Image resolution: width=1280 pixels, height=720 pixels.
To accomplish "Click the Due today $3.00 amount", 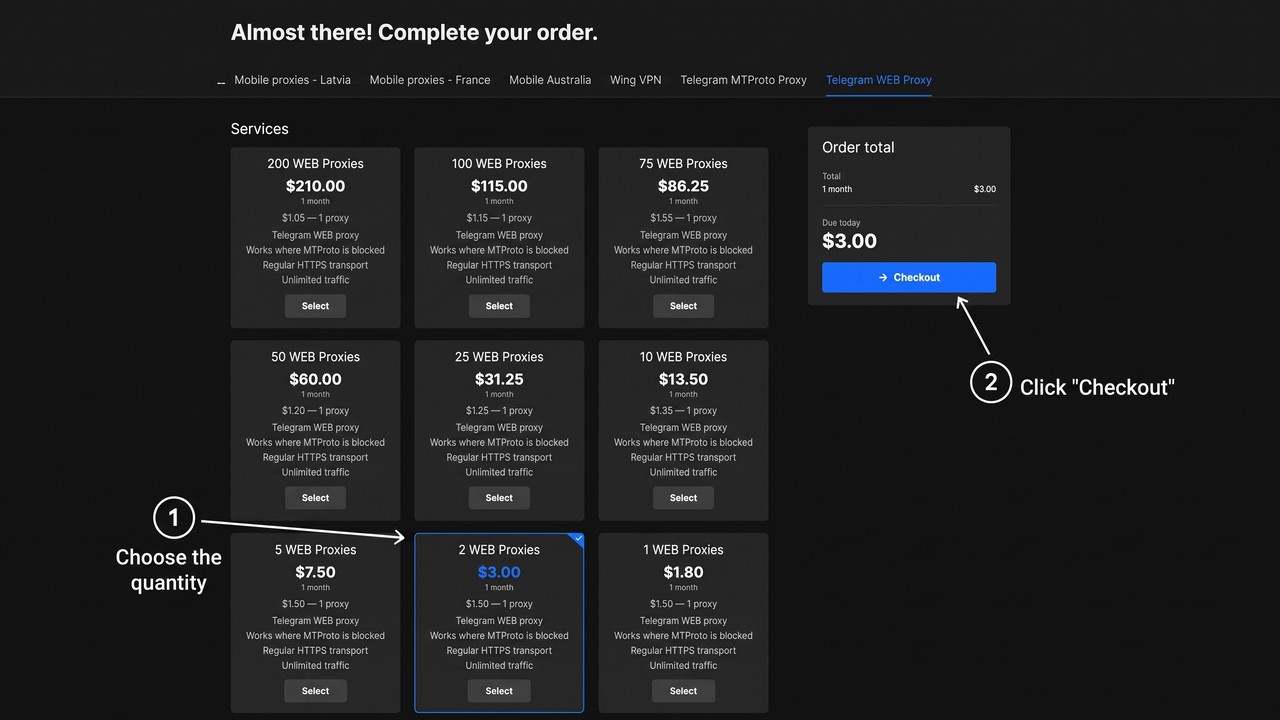I will 849,241.
